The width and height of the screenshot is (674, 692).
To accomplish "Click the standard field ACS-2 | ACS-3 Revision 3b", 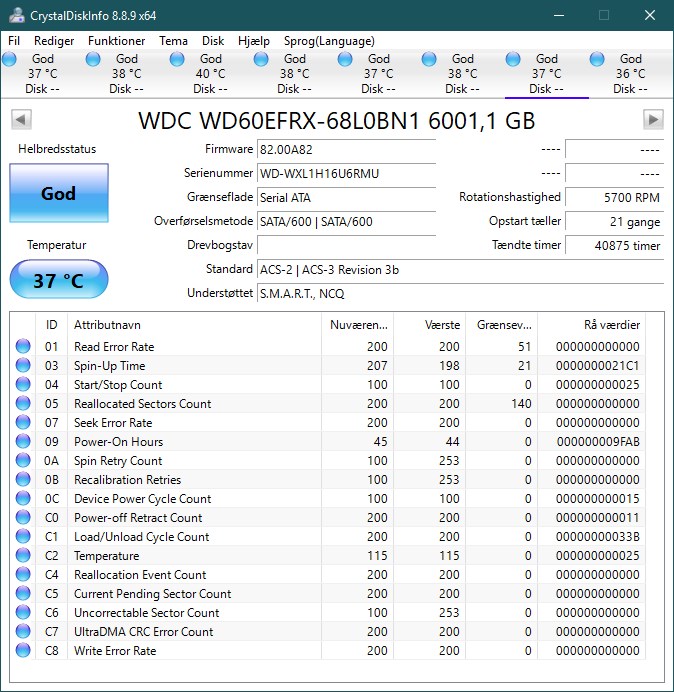I will tap(460, 269).
